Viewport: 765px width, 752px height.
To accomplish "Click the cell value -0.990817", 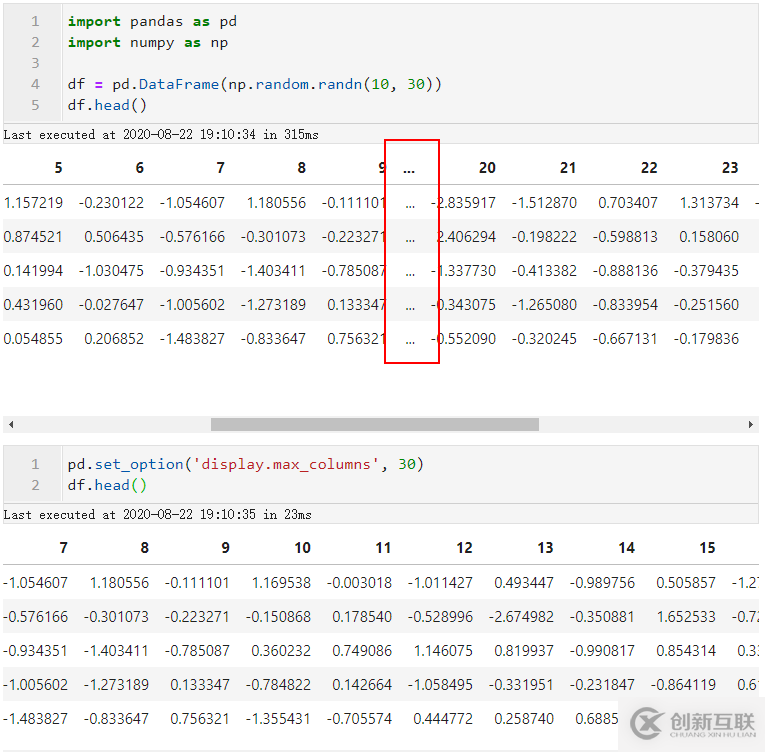I will 602,650.
